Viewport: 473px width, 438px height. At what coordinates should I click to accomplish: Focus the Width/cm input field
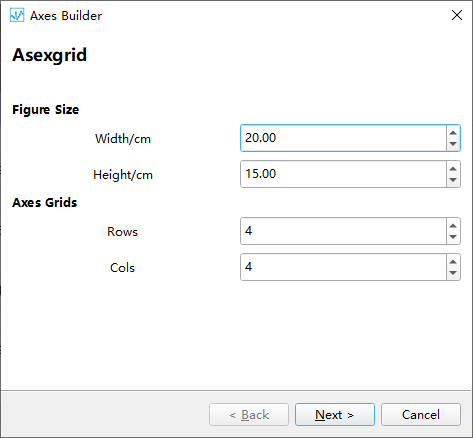point(343,138)
